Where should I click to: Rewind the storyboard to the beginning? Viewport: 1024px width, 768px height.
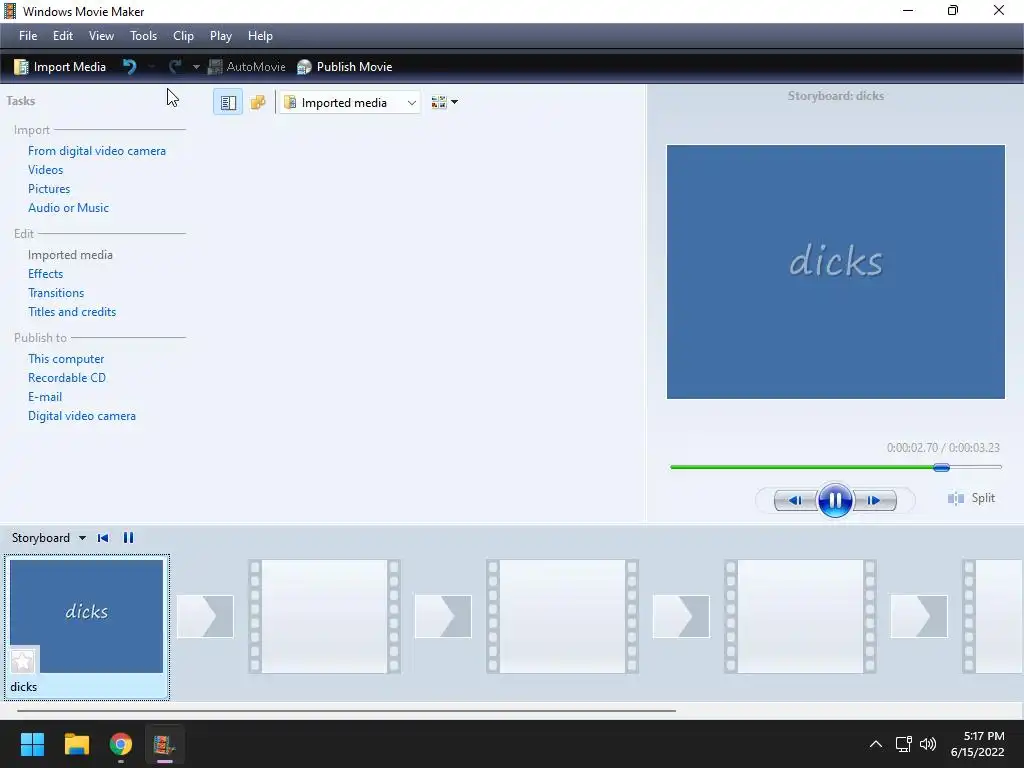click(103, 538)
